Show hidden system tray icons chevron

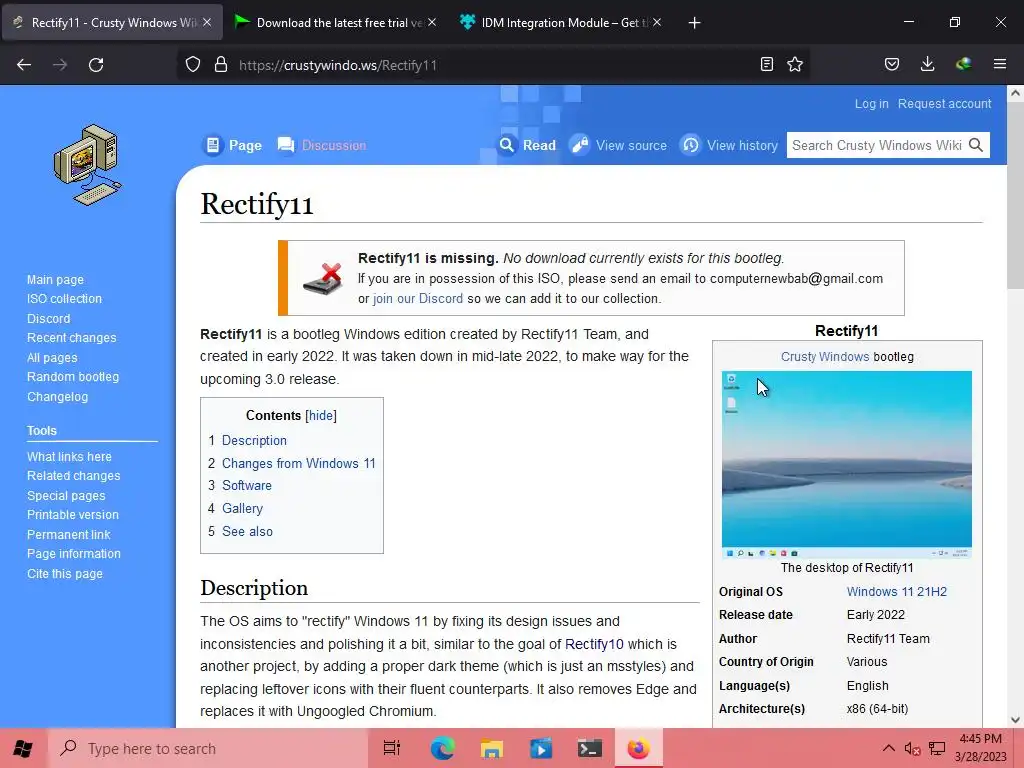pyautogui.click(x=889, y=748)
